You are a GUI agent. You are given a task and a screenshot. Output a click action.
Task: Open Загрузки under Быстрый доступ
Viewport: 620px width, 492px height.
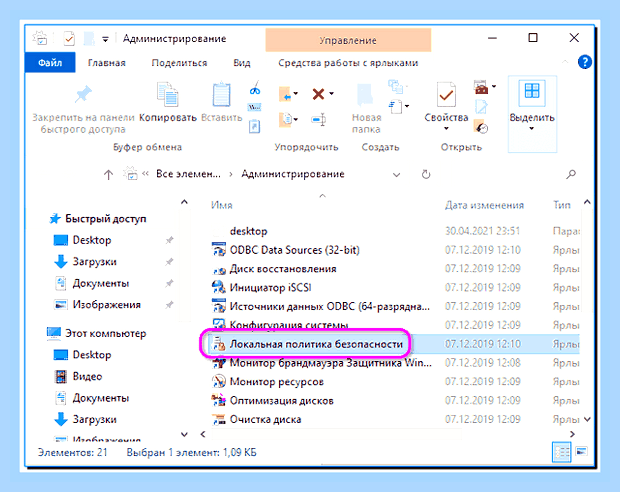coord(95,262)
